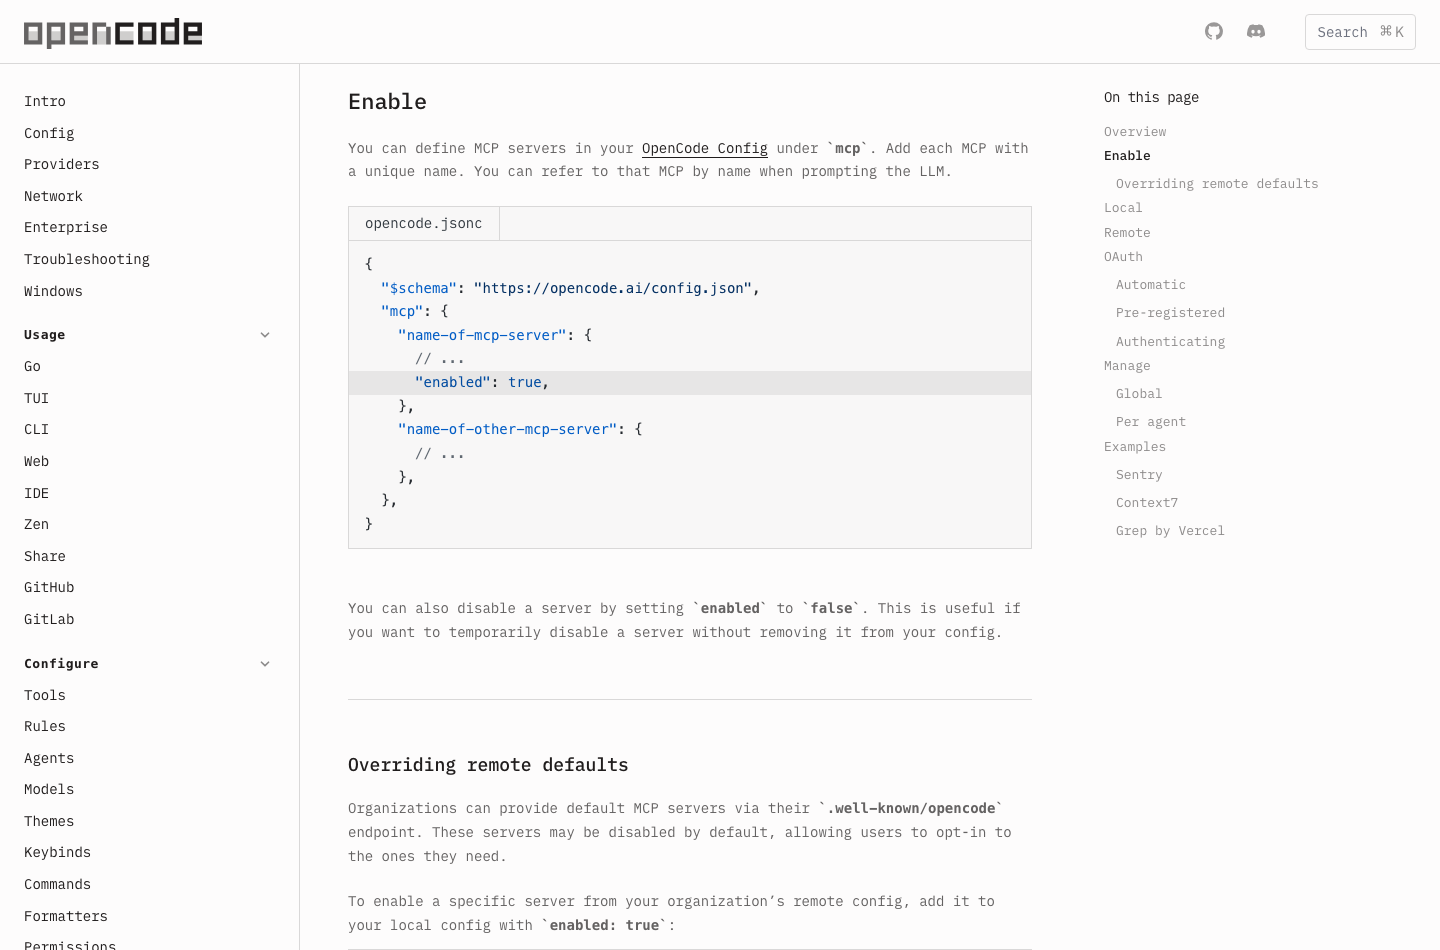1440x950 pixels.
Task: Jump to Grep by Vercel example
Action: coord(1170,531)
